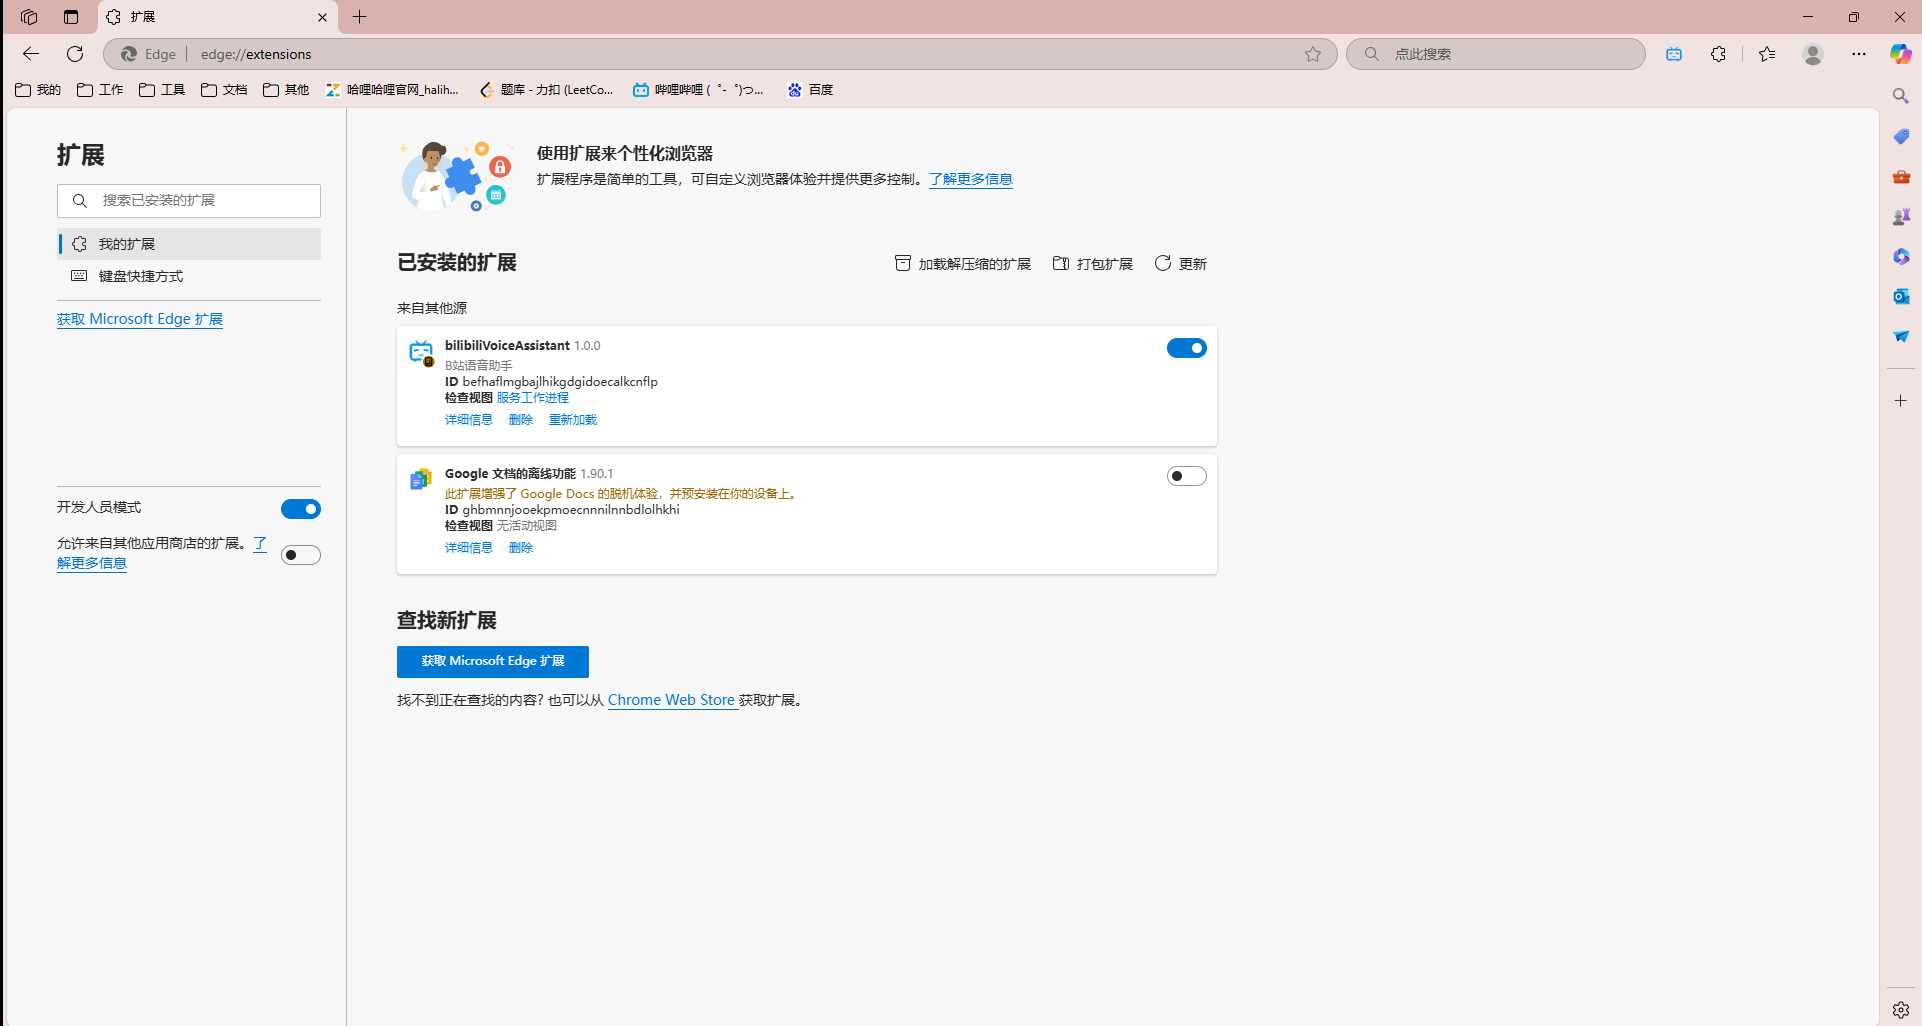This screenshot has width=1922, height=1026.
Task: Open the shopping tag icon in sidebar
Action: pos(1901,136)
